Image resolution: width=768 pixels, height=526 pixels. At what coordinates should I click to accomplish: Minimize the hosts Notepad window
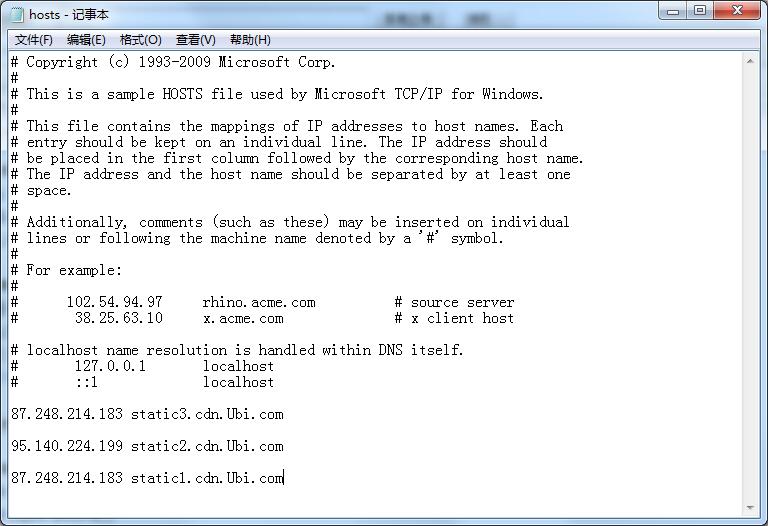673,11
